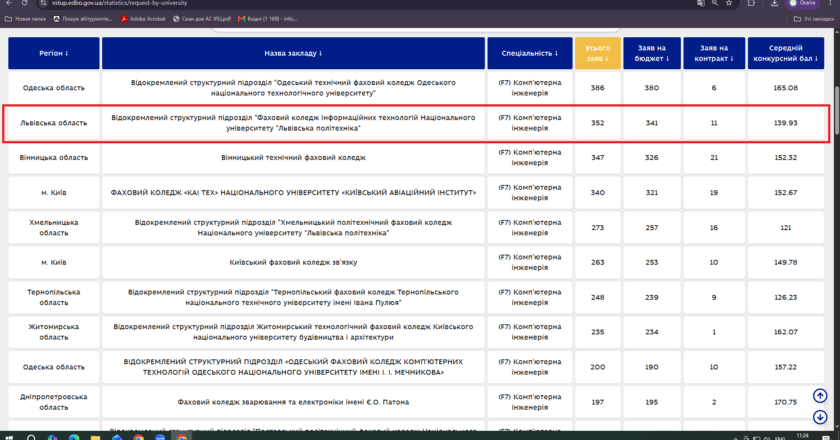Open the site information icon beside the URL

44,3
